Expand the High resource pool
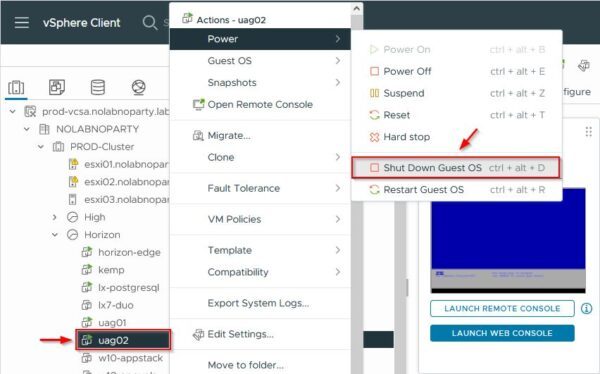 [x=54, y=217]
